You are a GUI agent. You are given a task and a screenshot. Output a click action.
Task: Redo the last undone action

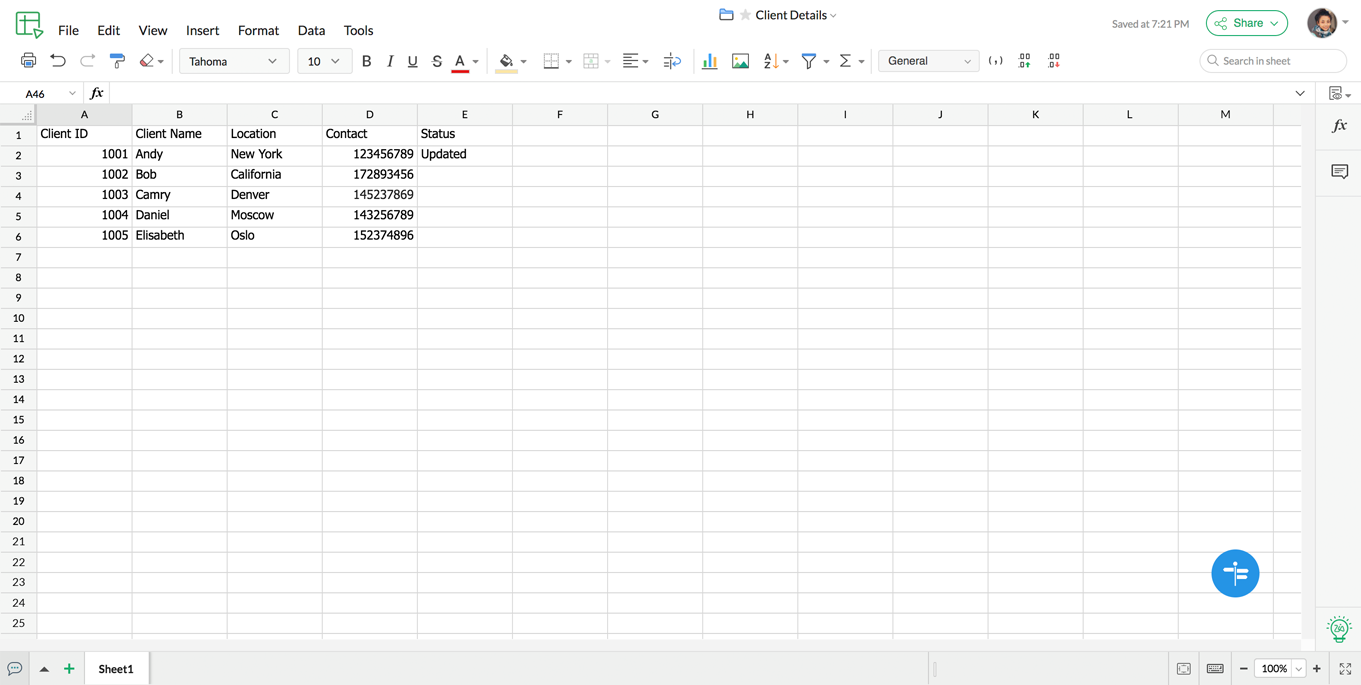click(x=88, y=61)
